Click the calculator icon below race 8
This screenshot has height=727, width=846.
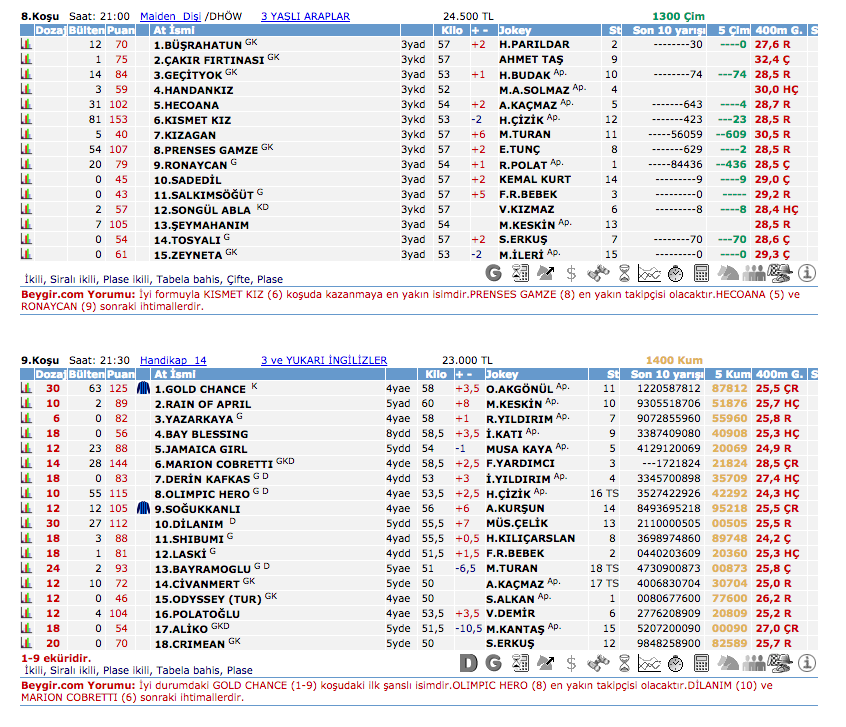point(701,272)
